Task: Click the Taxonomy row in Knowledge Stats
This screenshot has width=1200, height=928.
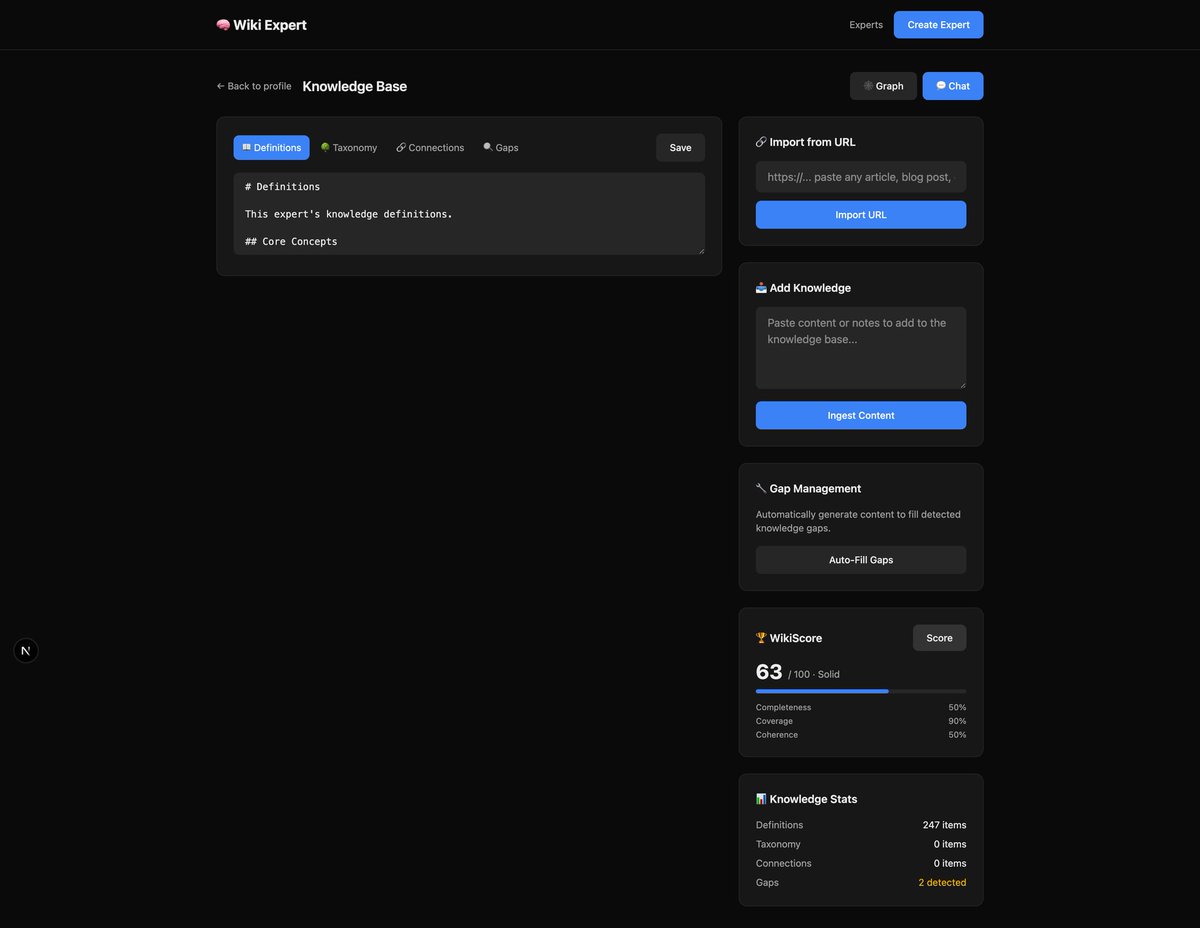Action: coord(861,844)
